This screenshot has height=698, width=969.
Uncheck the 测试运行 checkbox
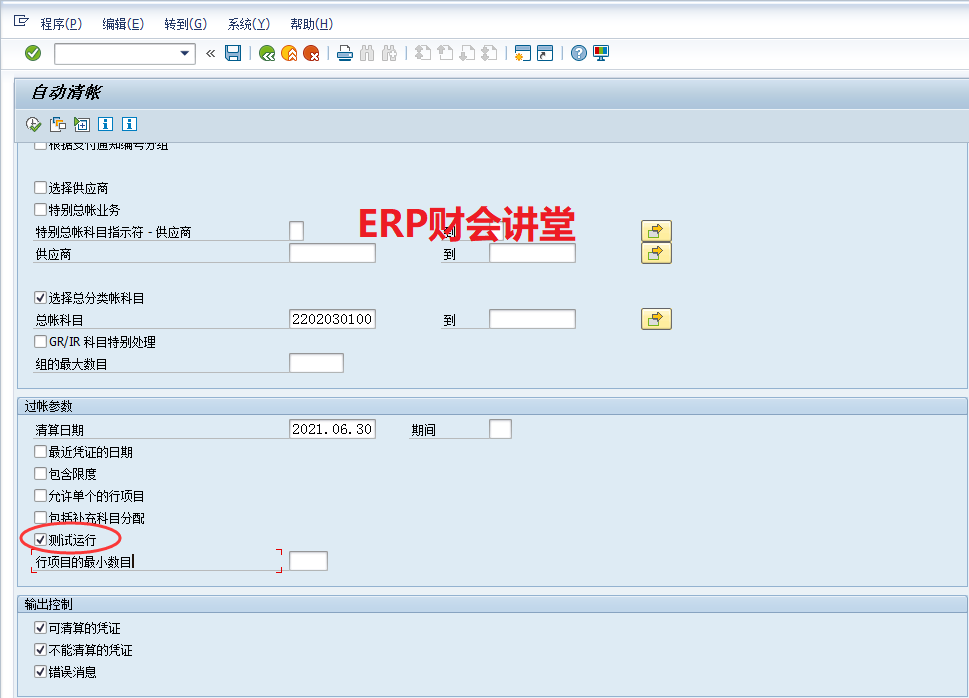[x=41, y=540]
